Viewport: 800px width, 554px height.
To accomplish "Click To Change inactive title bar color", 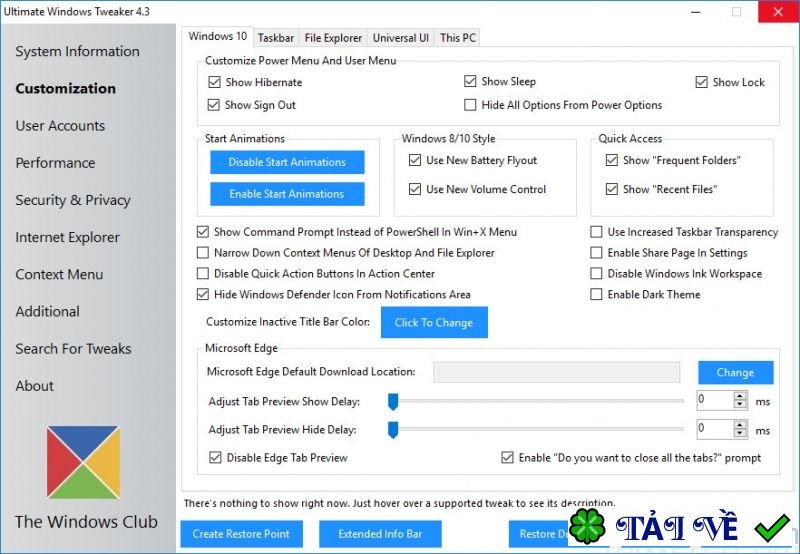I will pos(434,322).
